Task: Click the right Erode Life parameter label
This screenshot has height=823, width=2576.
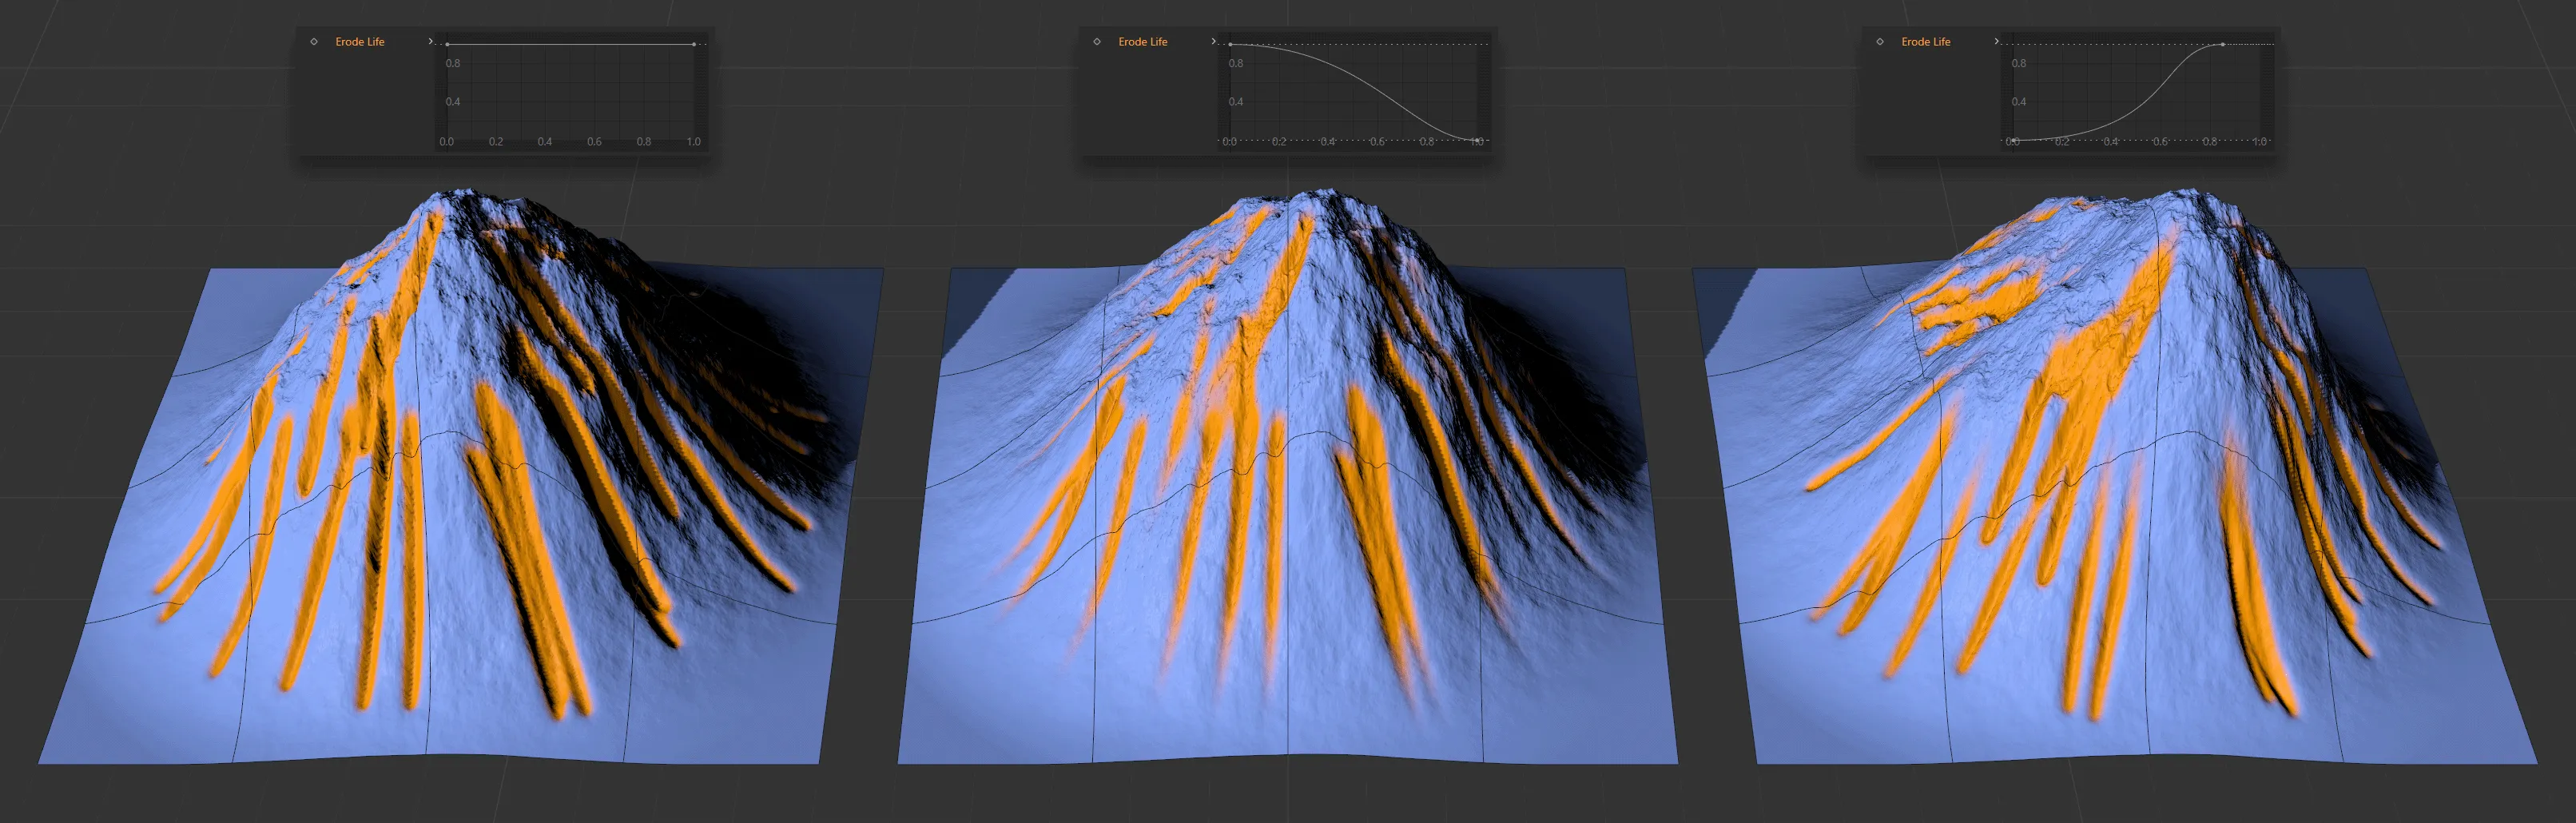Action: coord(1926,41)
